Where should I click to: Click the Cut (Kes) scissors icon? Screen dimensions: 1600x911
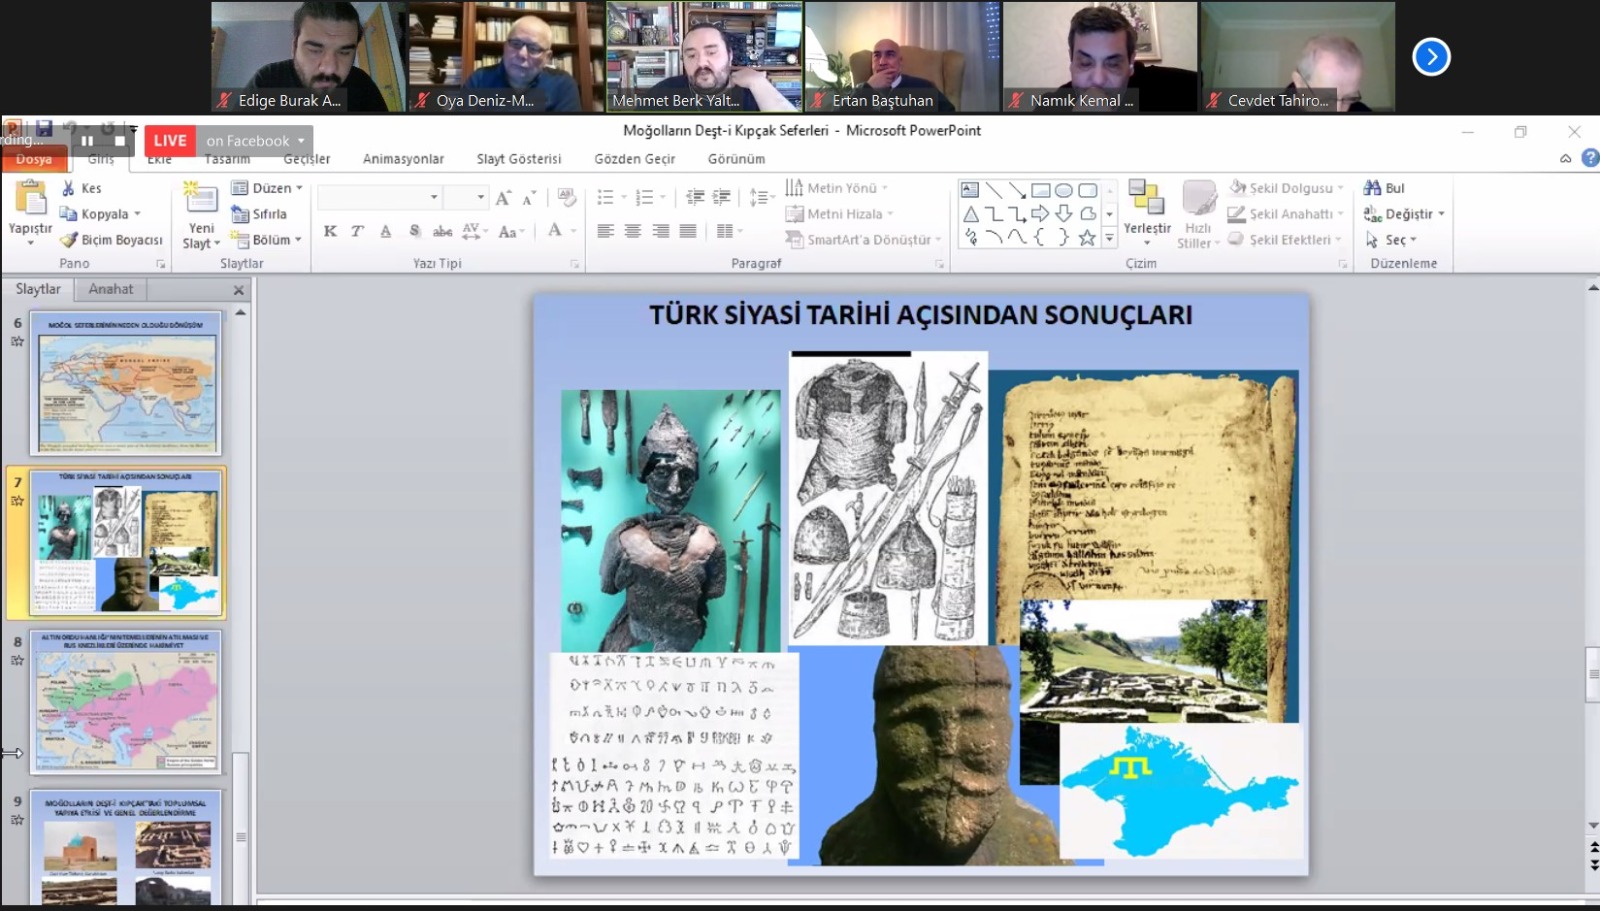point(68,188)
